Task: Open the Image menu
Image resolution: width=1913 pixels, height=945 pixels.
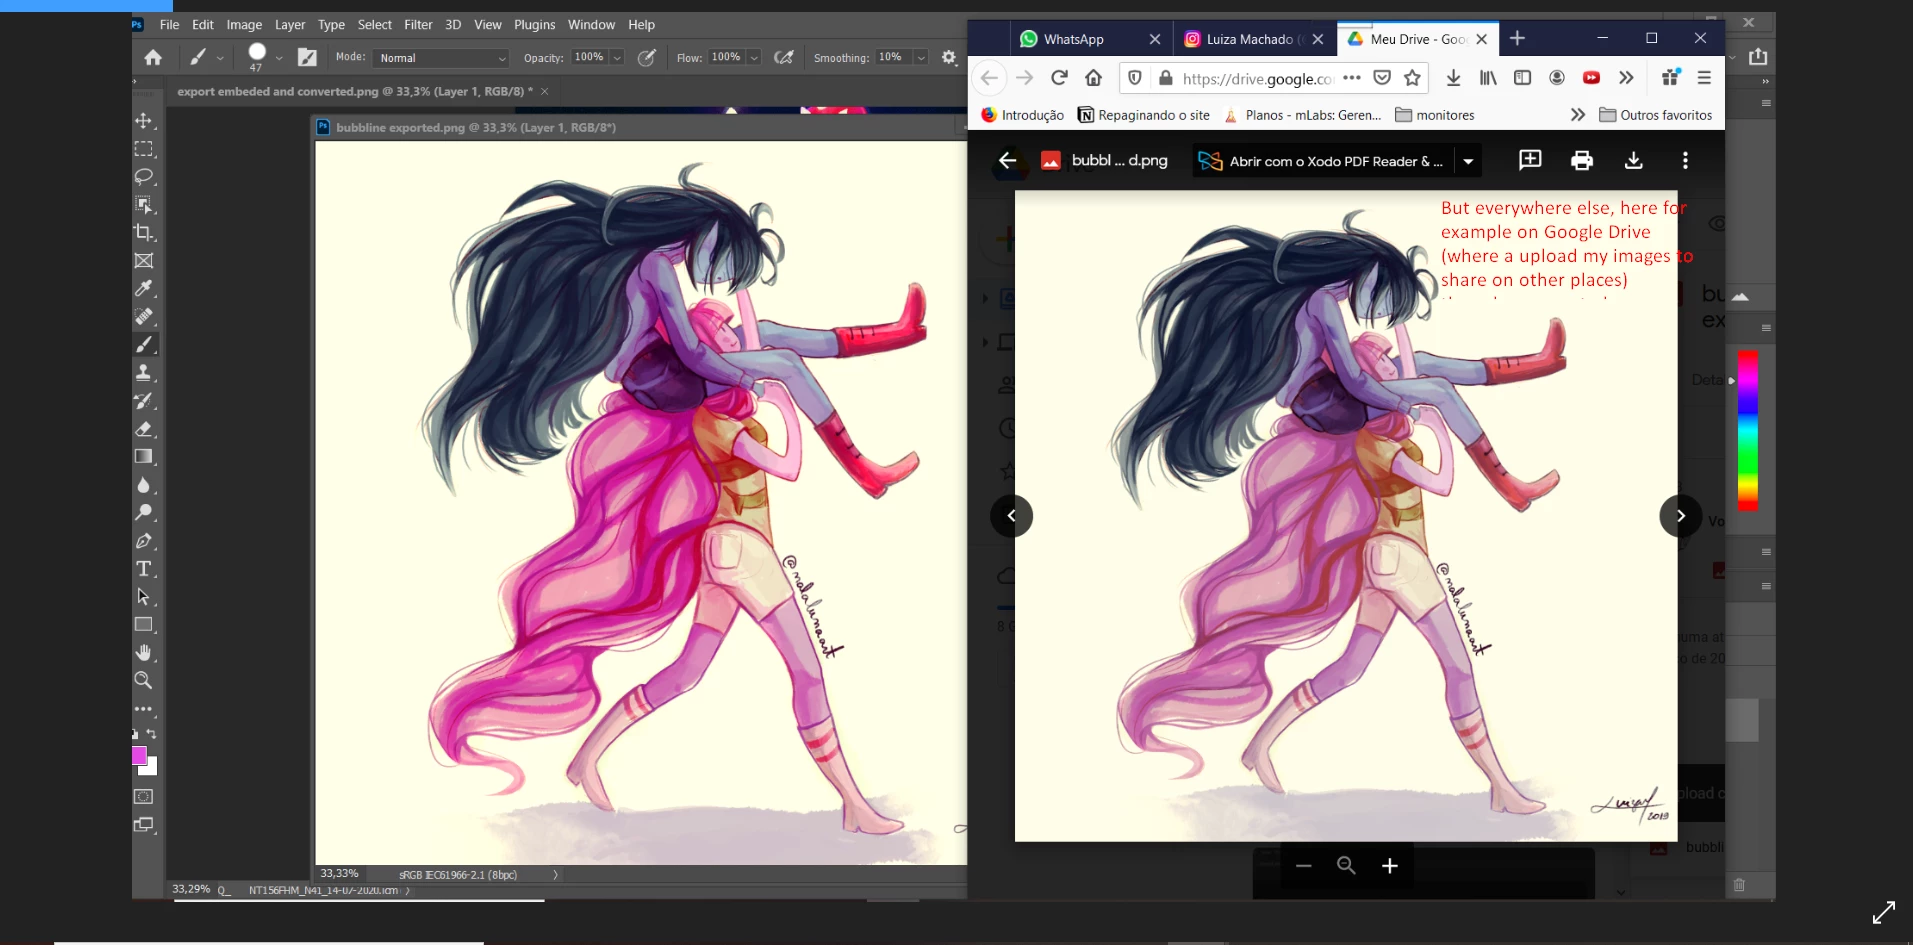Action: [244, 25]
